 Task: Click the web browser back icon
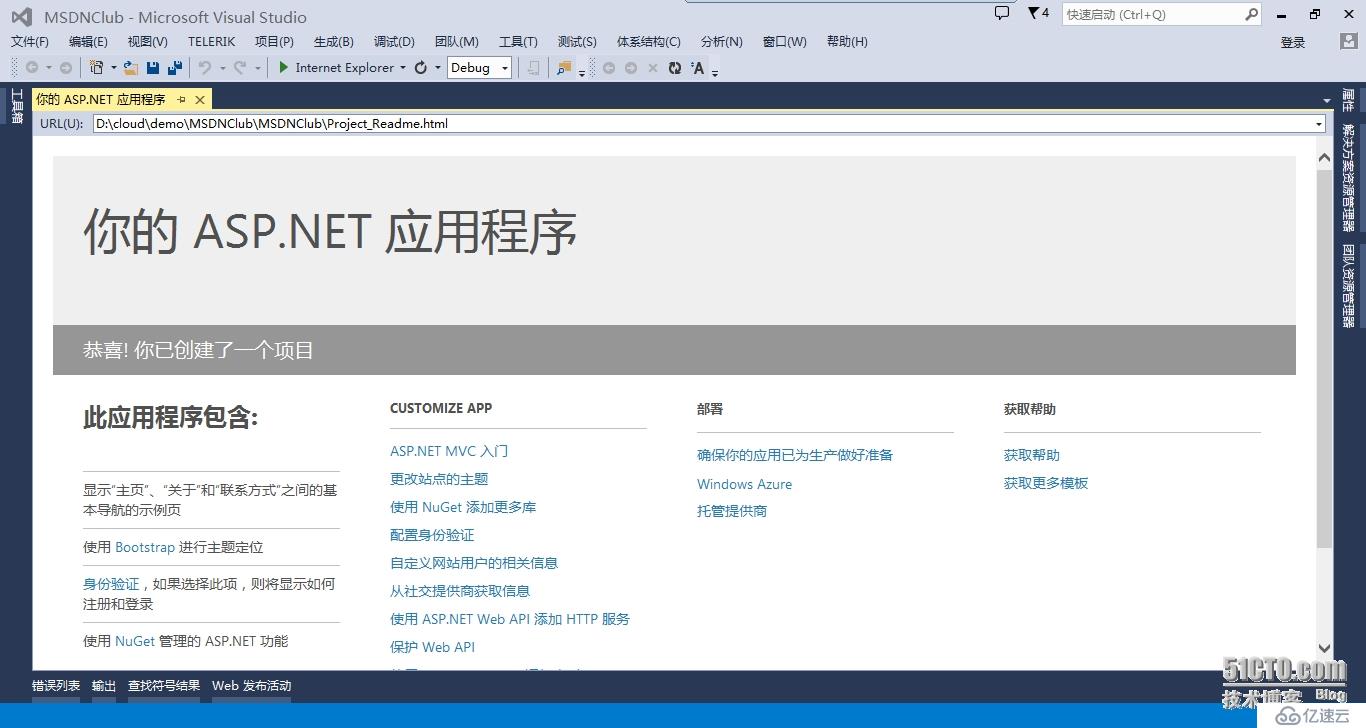pos(608,68)
